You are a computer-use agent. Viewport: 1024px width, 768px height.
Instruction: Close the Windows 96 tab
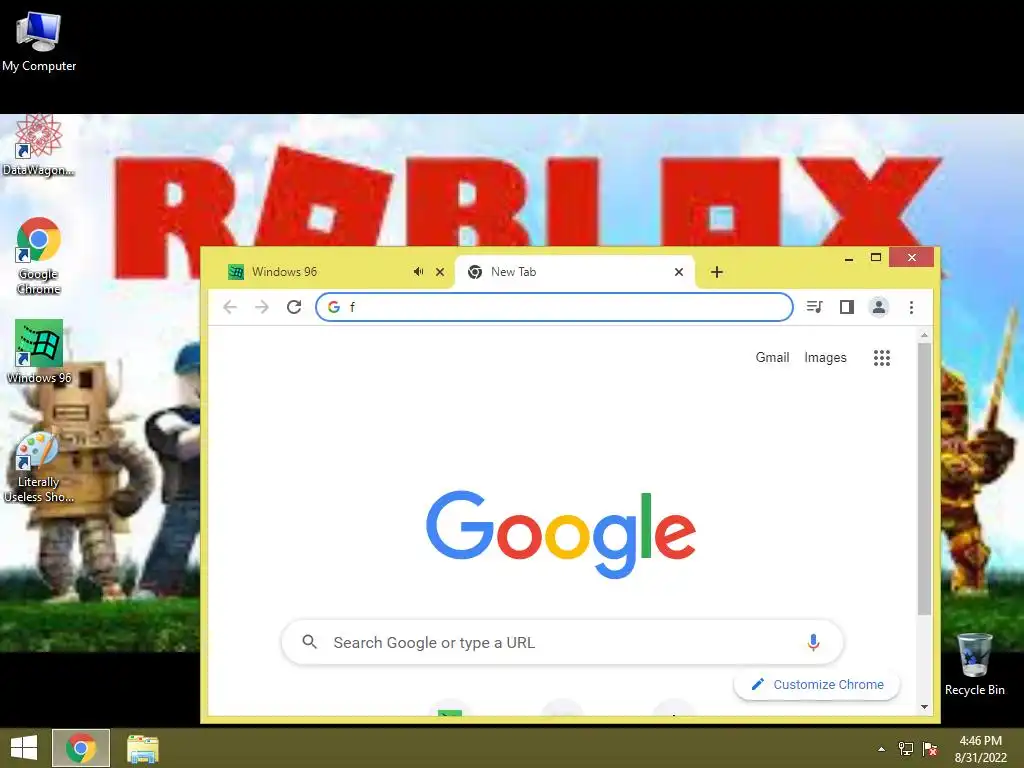(440, 272)
